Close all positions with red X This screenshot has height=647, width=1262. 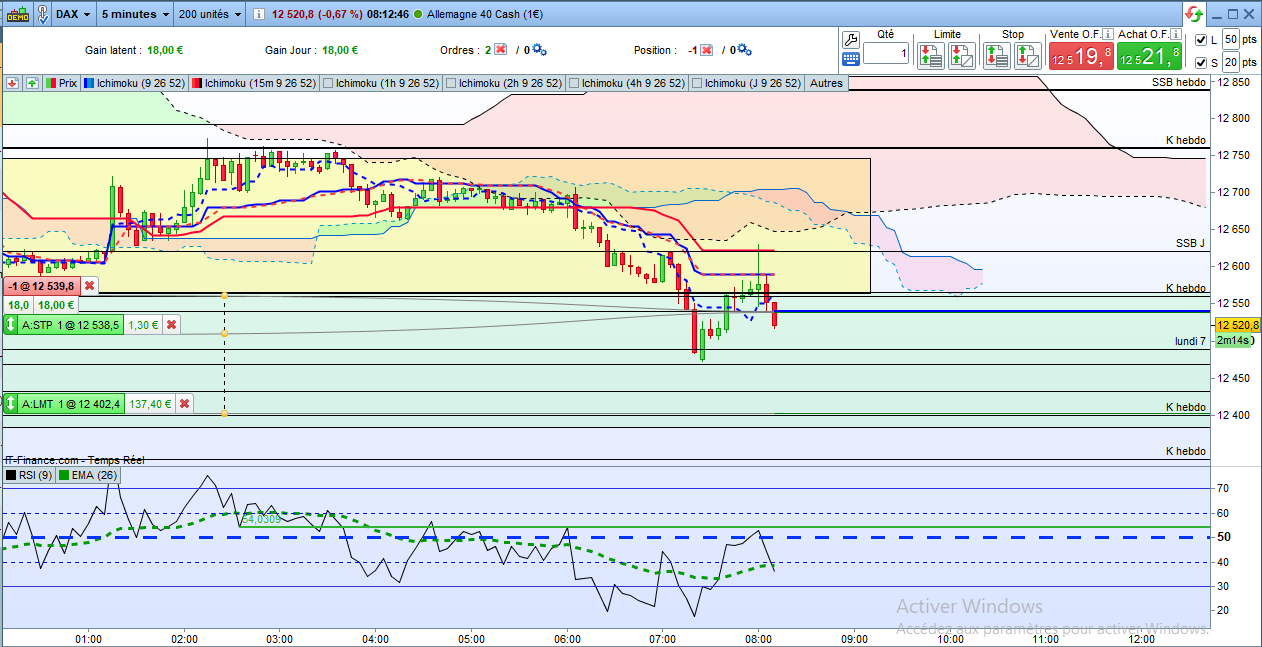705,50
